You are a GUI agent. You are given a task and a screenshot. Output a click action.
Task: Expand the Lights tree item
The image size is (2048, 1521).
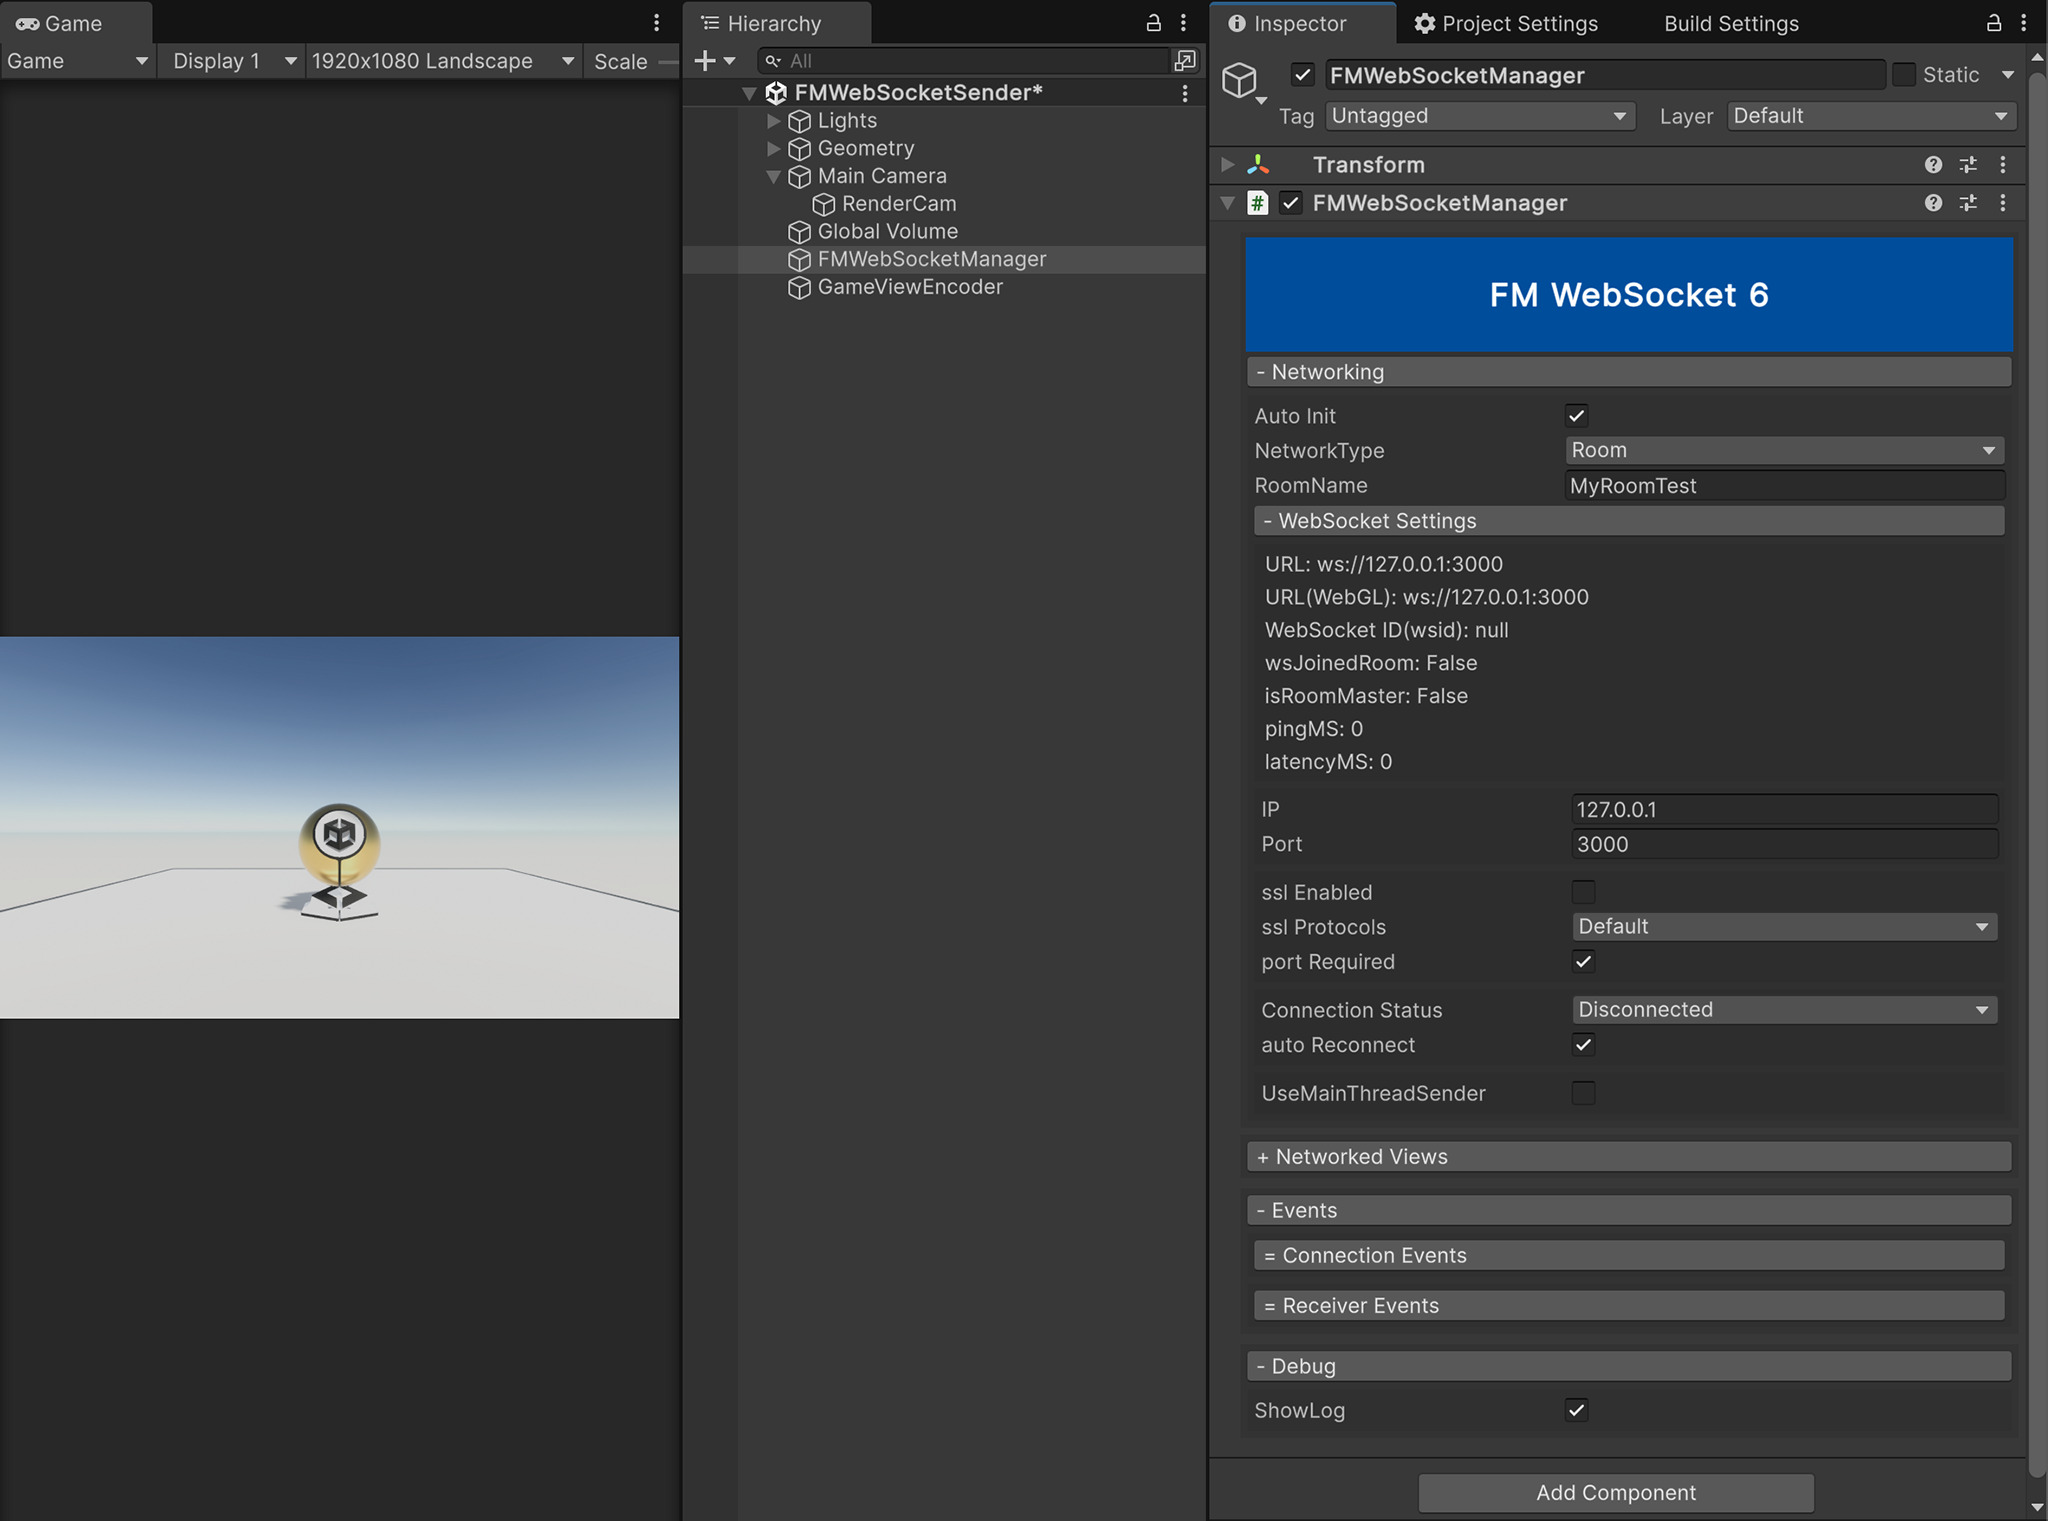pyautogui.click(x=772, y=120)
